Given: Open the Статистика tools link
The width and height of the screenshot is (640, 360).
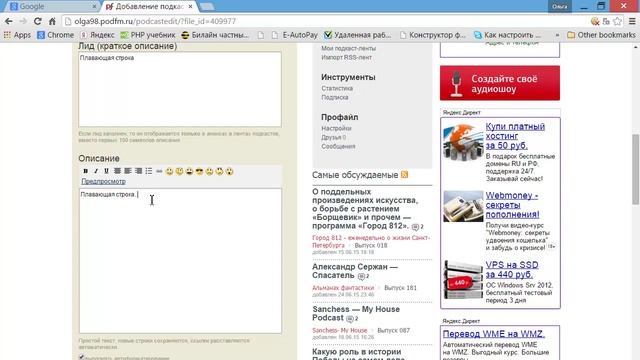Looking at the screenshot, I should click(337, 88).
